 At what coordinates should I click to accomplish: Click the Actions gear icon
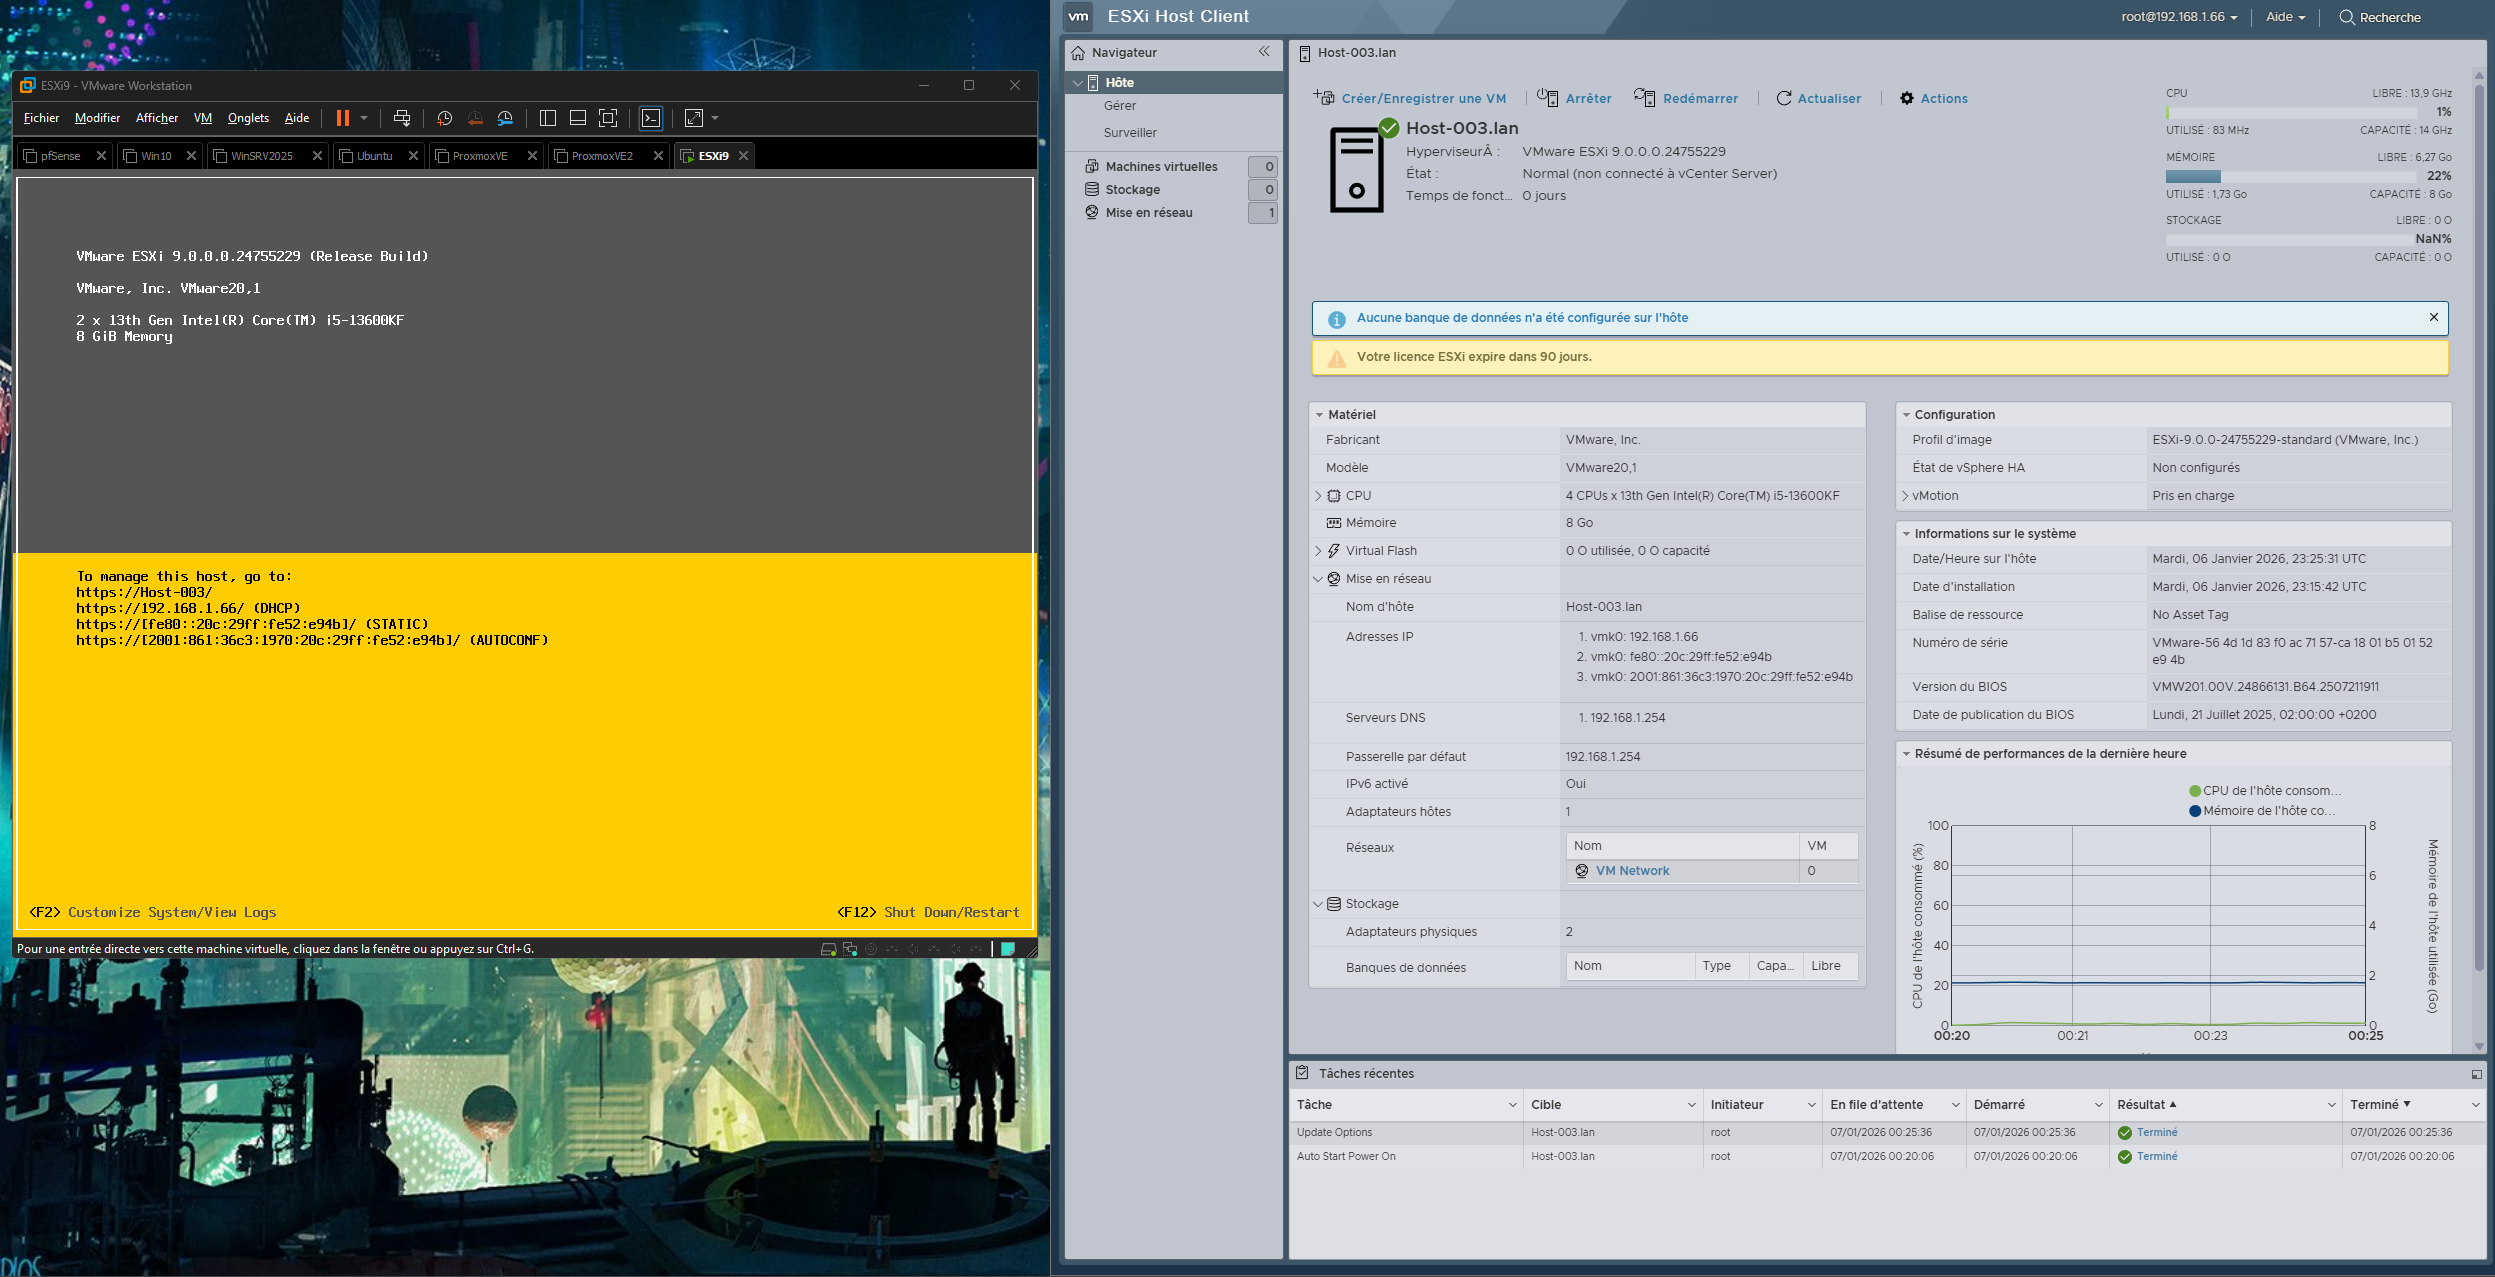point(1906,98)
